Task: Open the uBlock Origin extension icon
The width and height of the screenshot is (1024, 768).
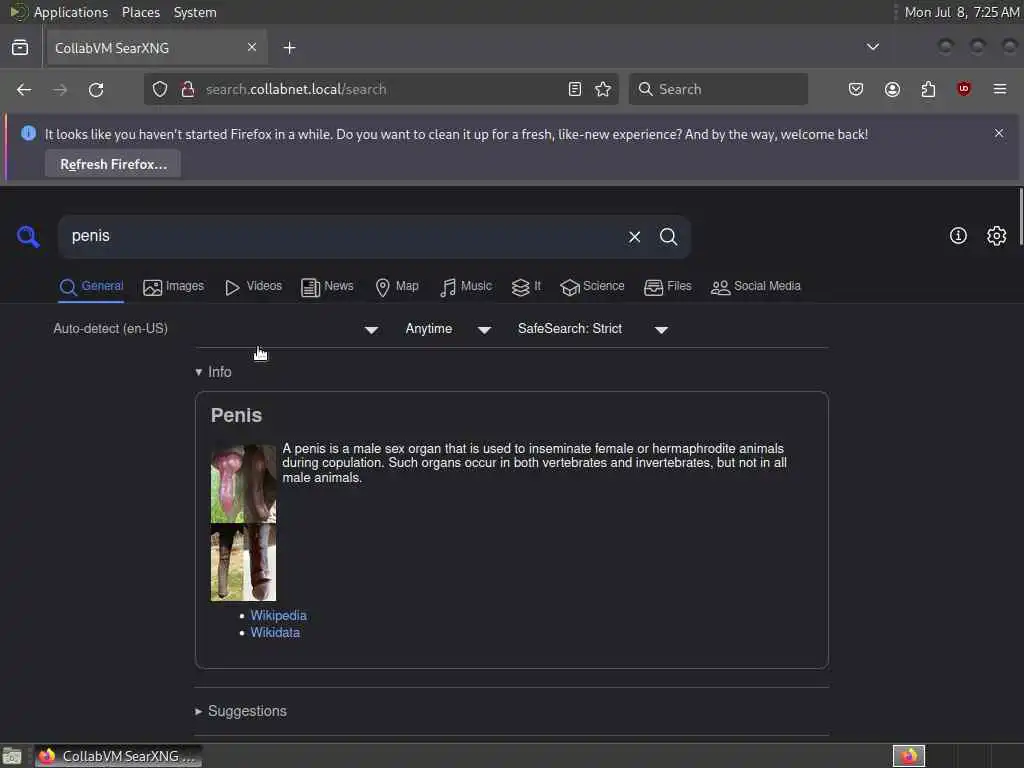Action: point(964,89)
